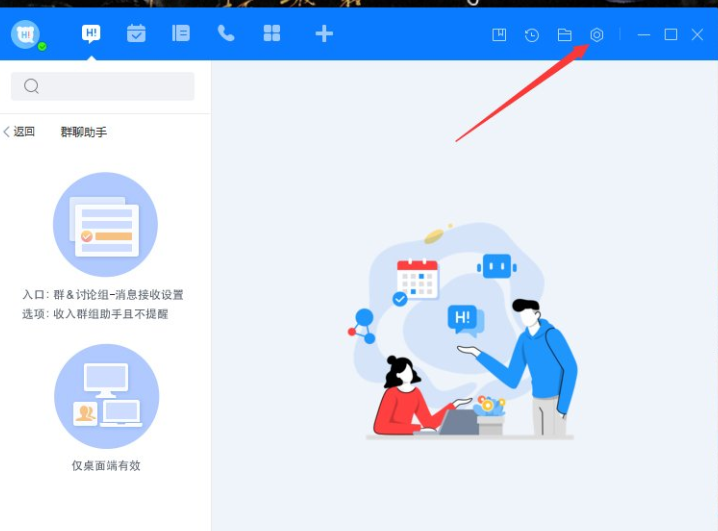Open the phone calls section
The width and height of the screenshot is (718, 531).
226,34
